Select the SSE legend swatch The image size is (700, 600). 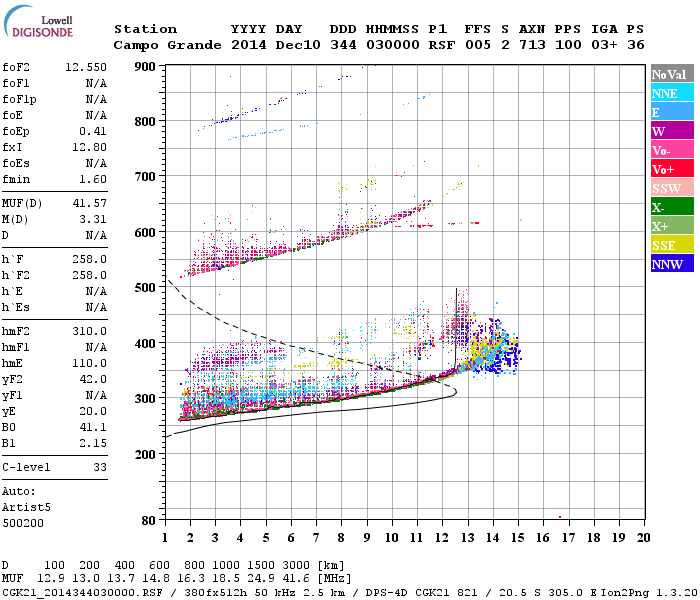click(x=672, y=245)
